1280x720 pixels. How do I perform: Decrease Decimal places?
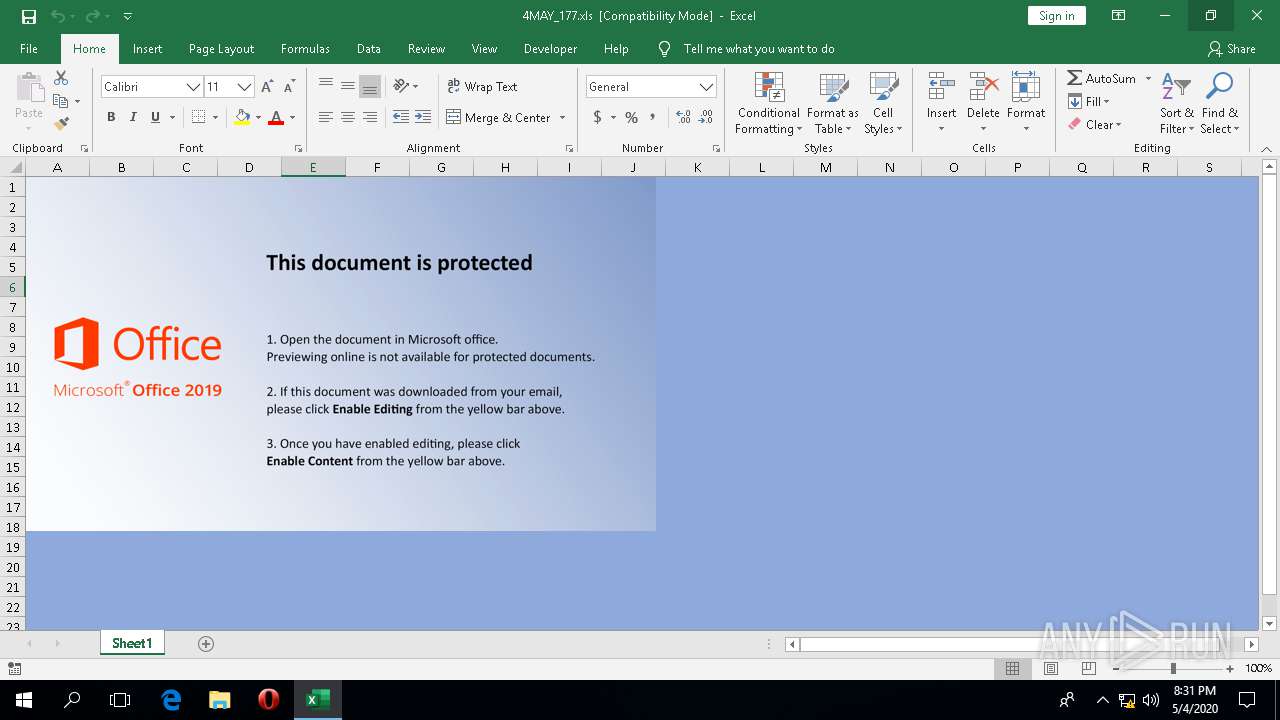706,117
